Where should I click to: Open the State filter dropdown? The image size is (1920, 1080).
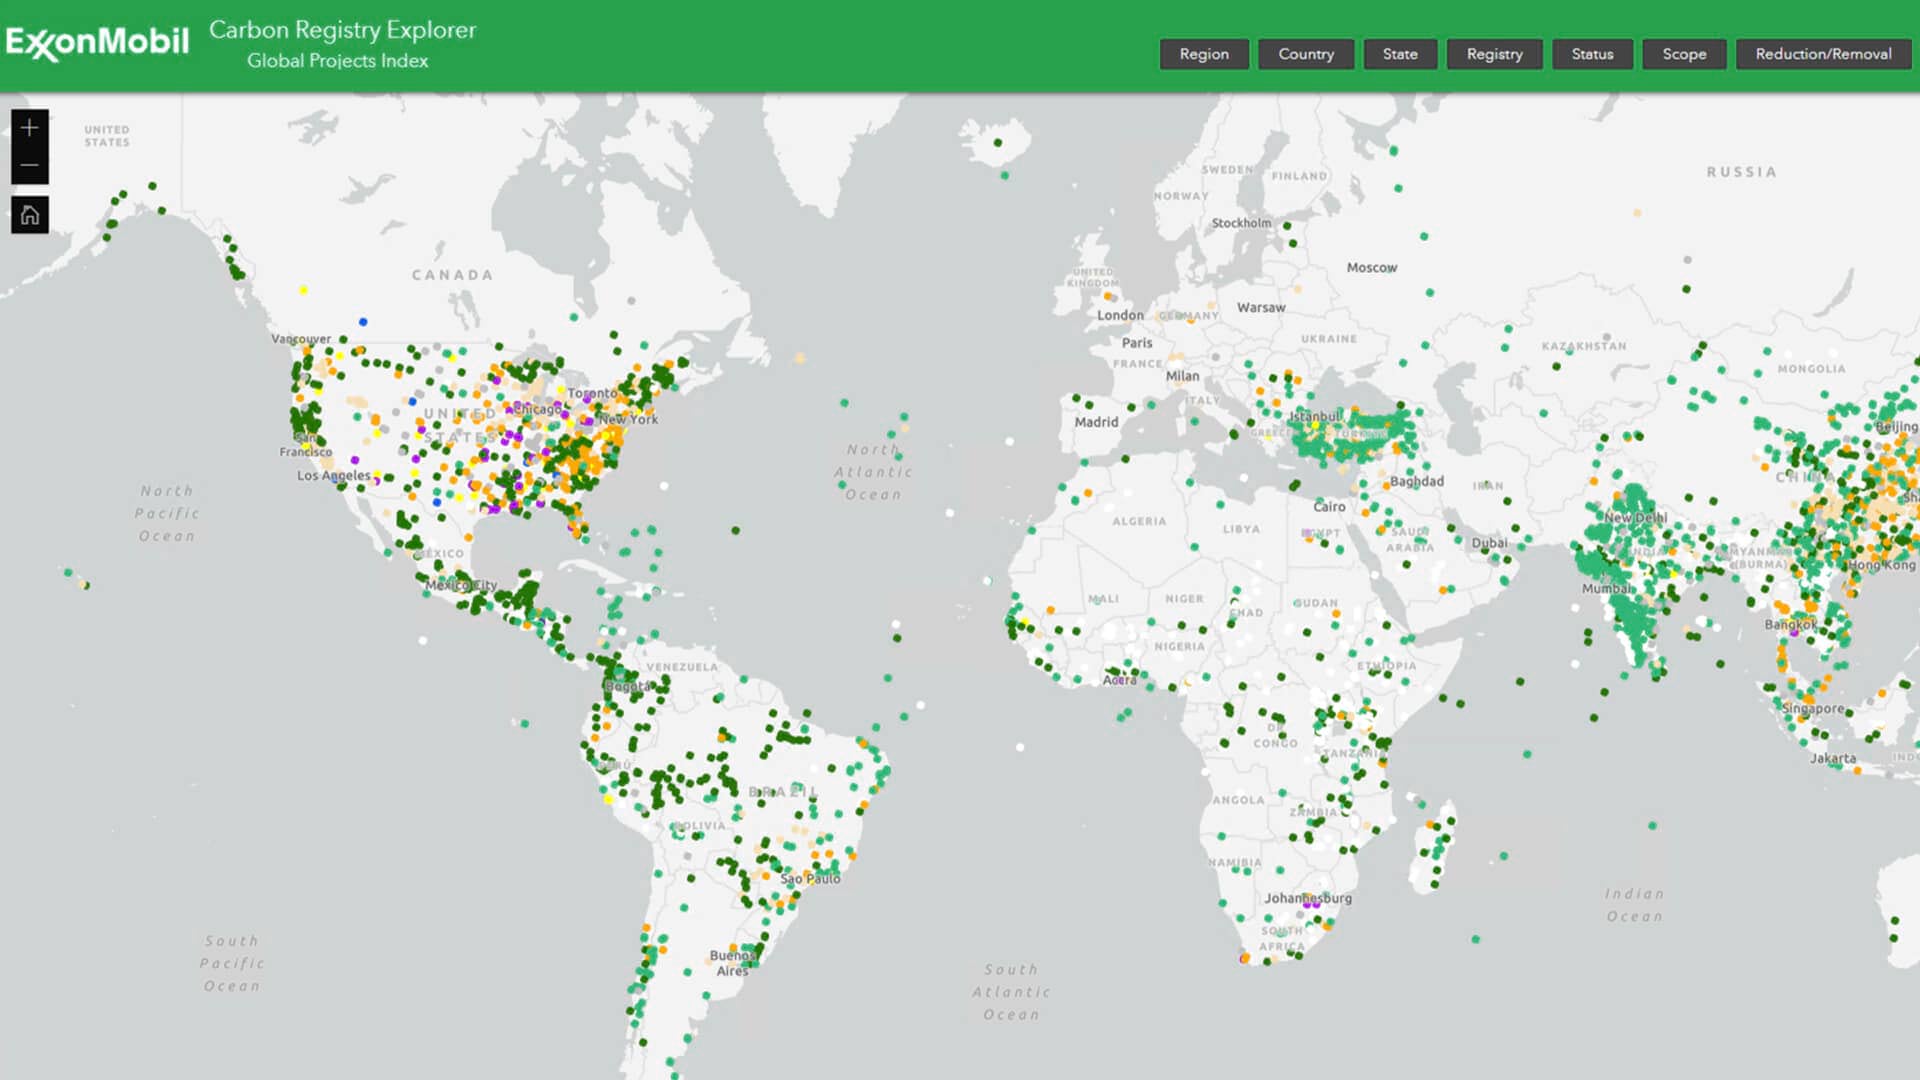tap(1400, 54)
